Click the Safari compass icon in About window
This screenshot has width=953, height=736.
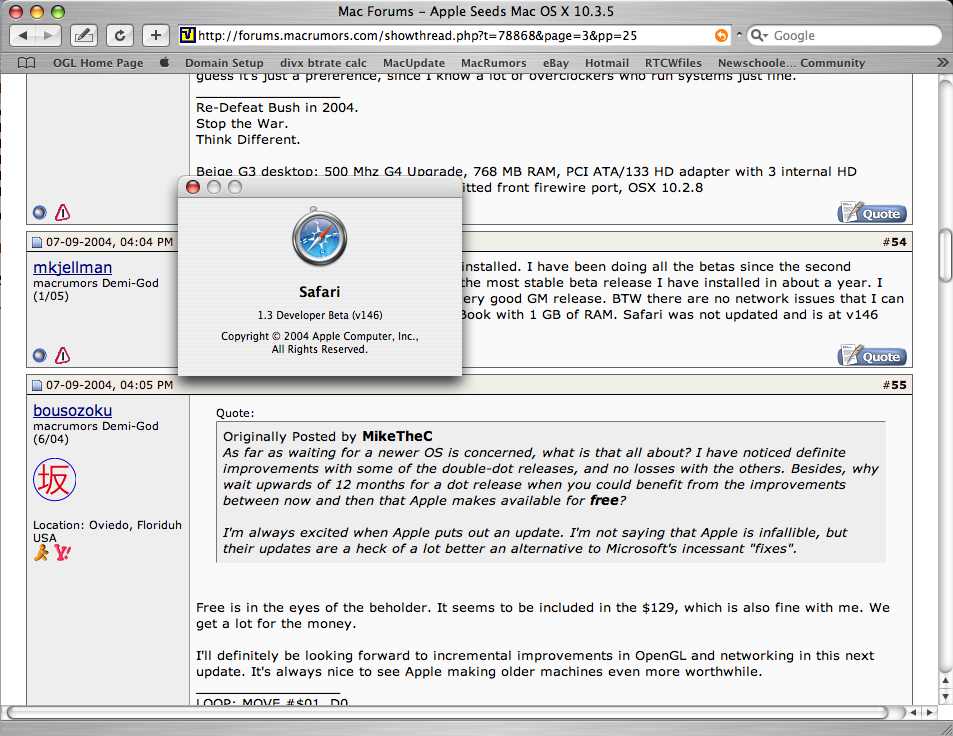pos(320,238)
